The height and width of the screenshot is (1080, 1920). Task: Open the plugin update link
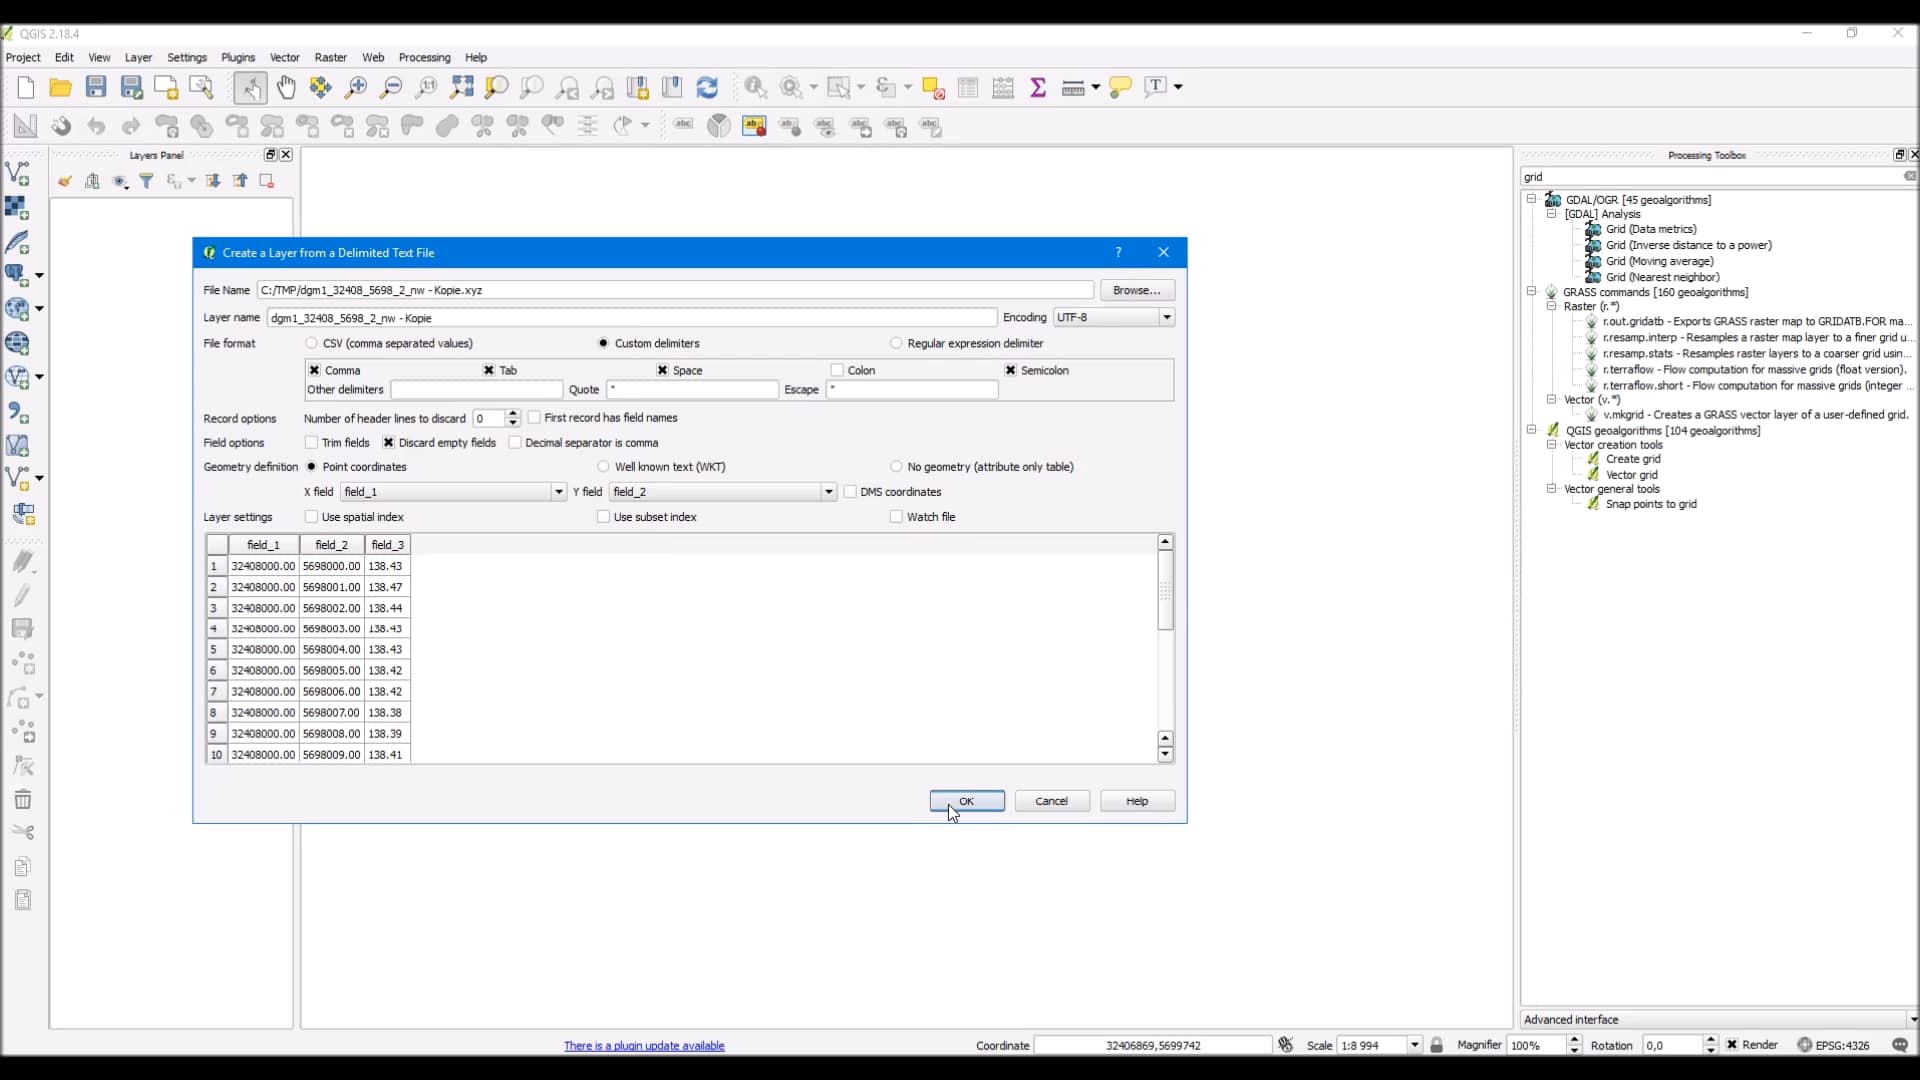[646, 1046]
